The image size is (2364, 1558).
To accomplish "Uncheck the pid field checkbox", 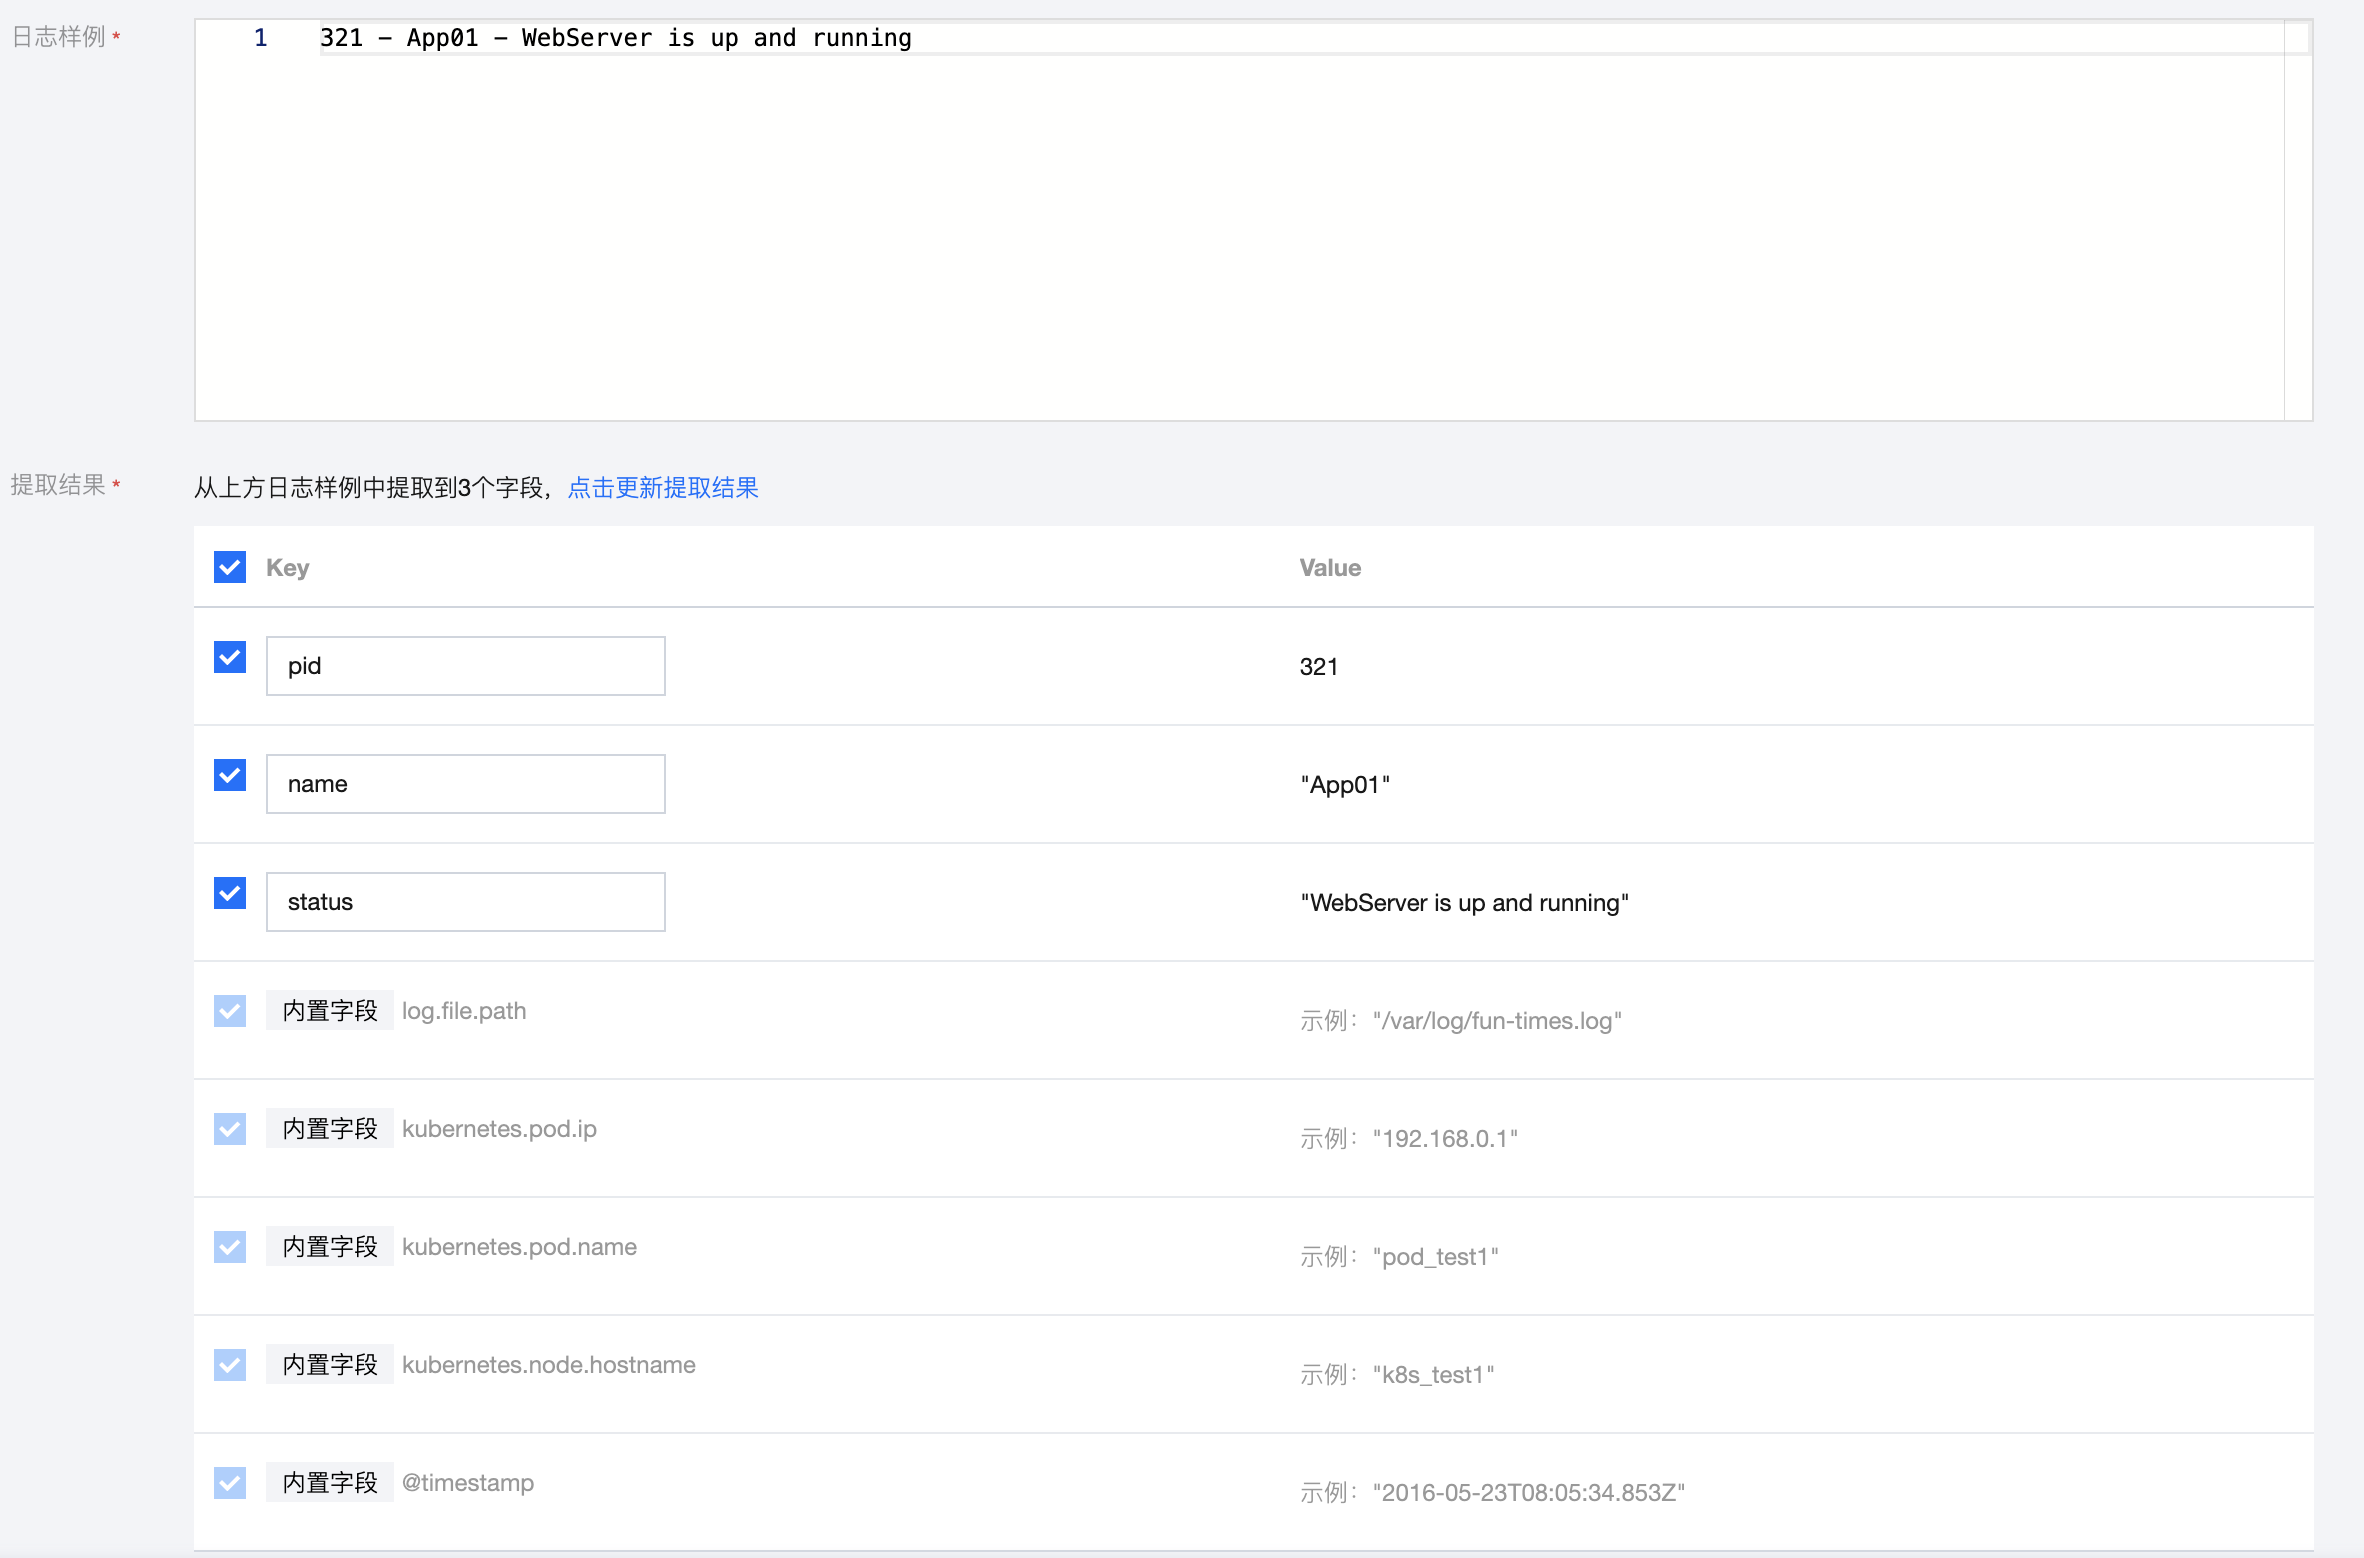I will 230,658.
